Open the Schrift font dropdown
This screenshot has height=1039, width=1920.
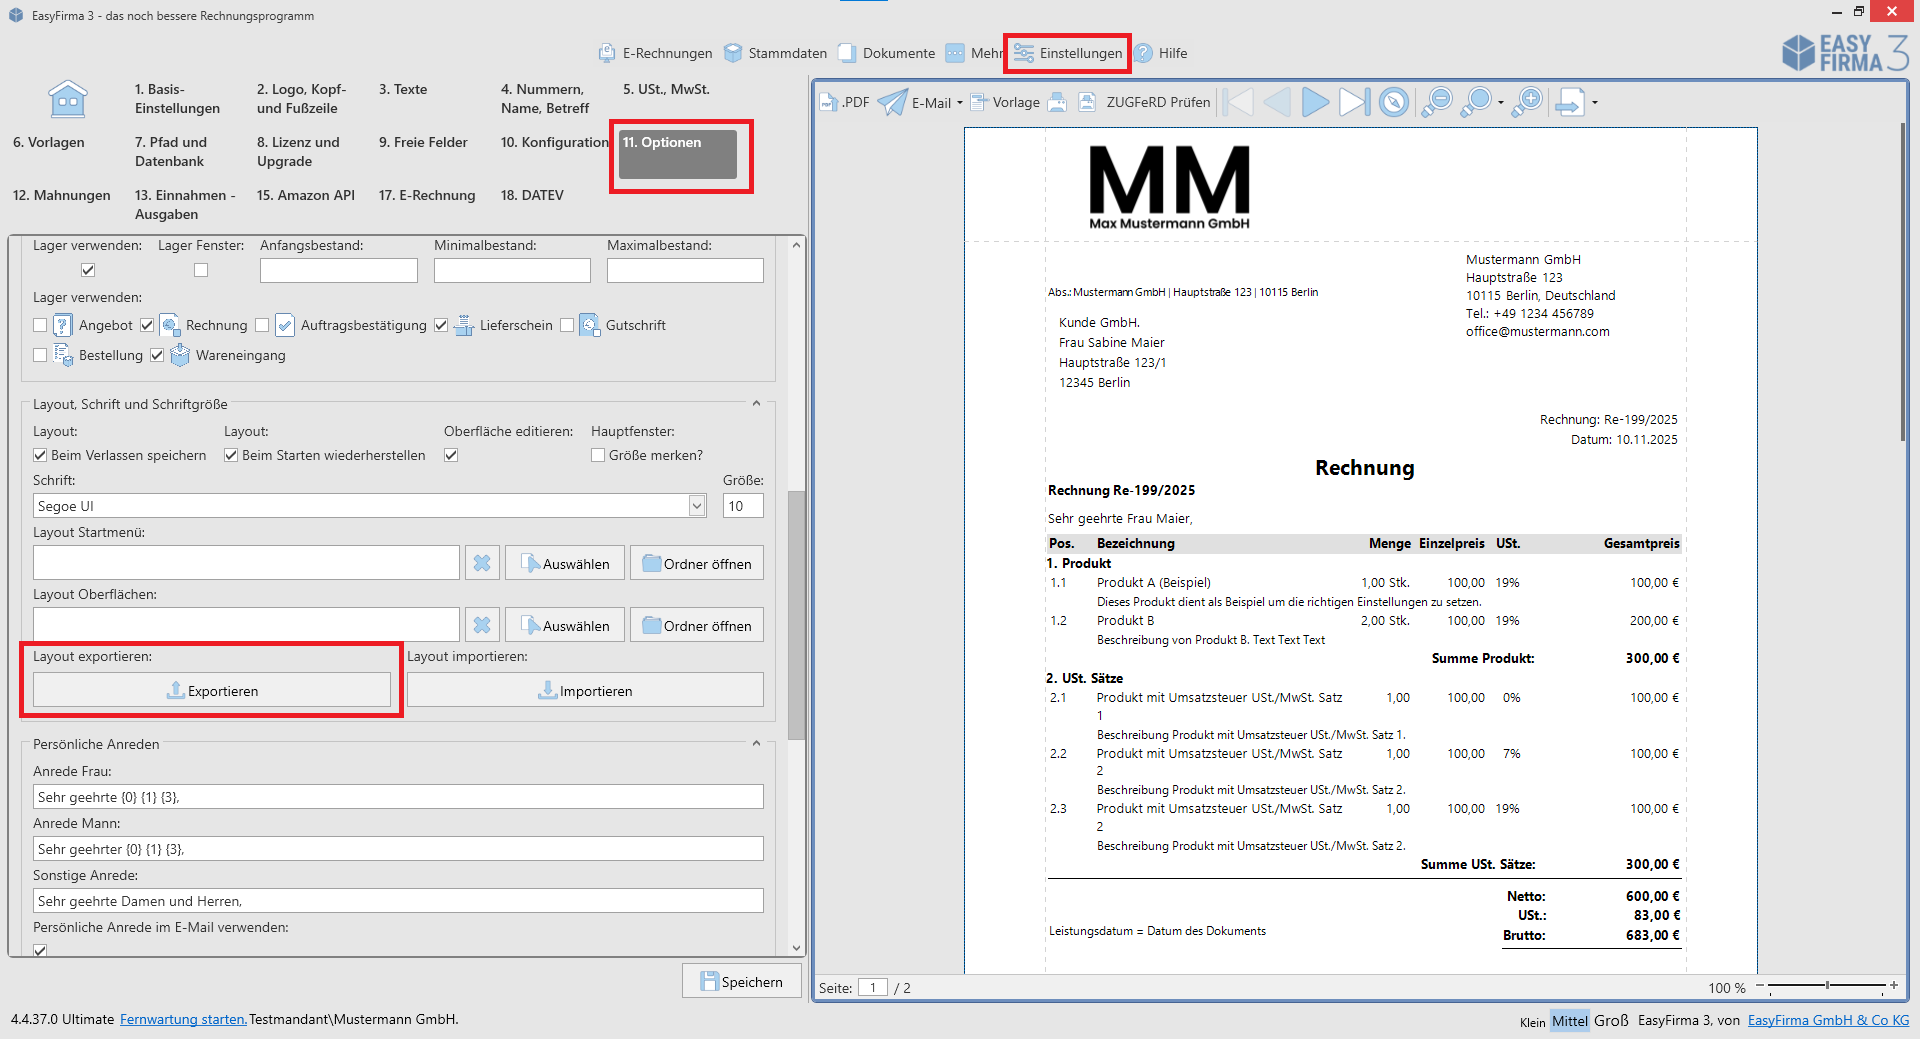click(697, 506)
